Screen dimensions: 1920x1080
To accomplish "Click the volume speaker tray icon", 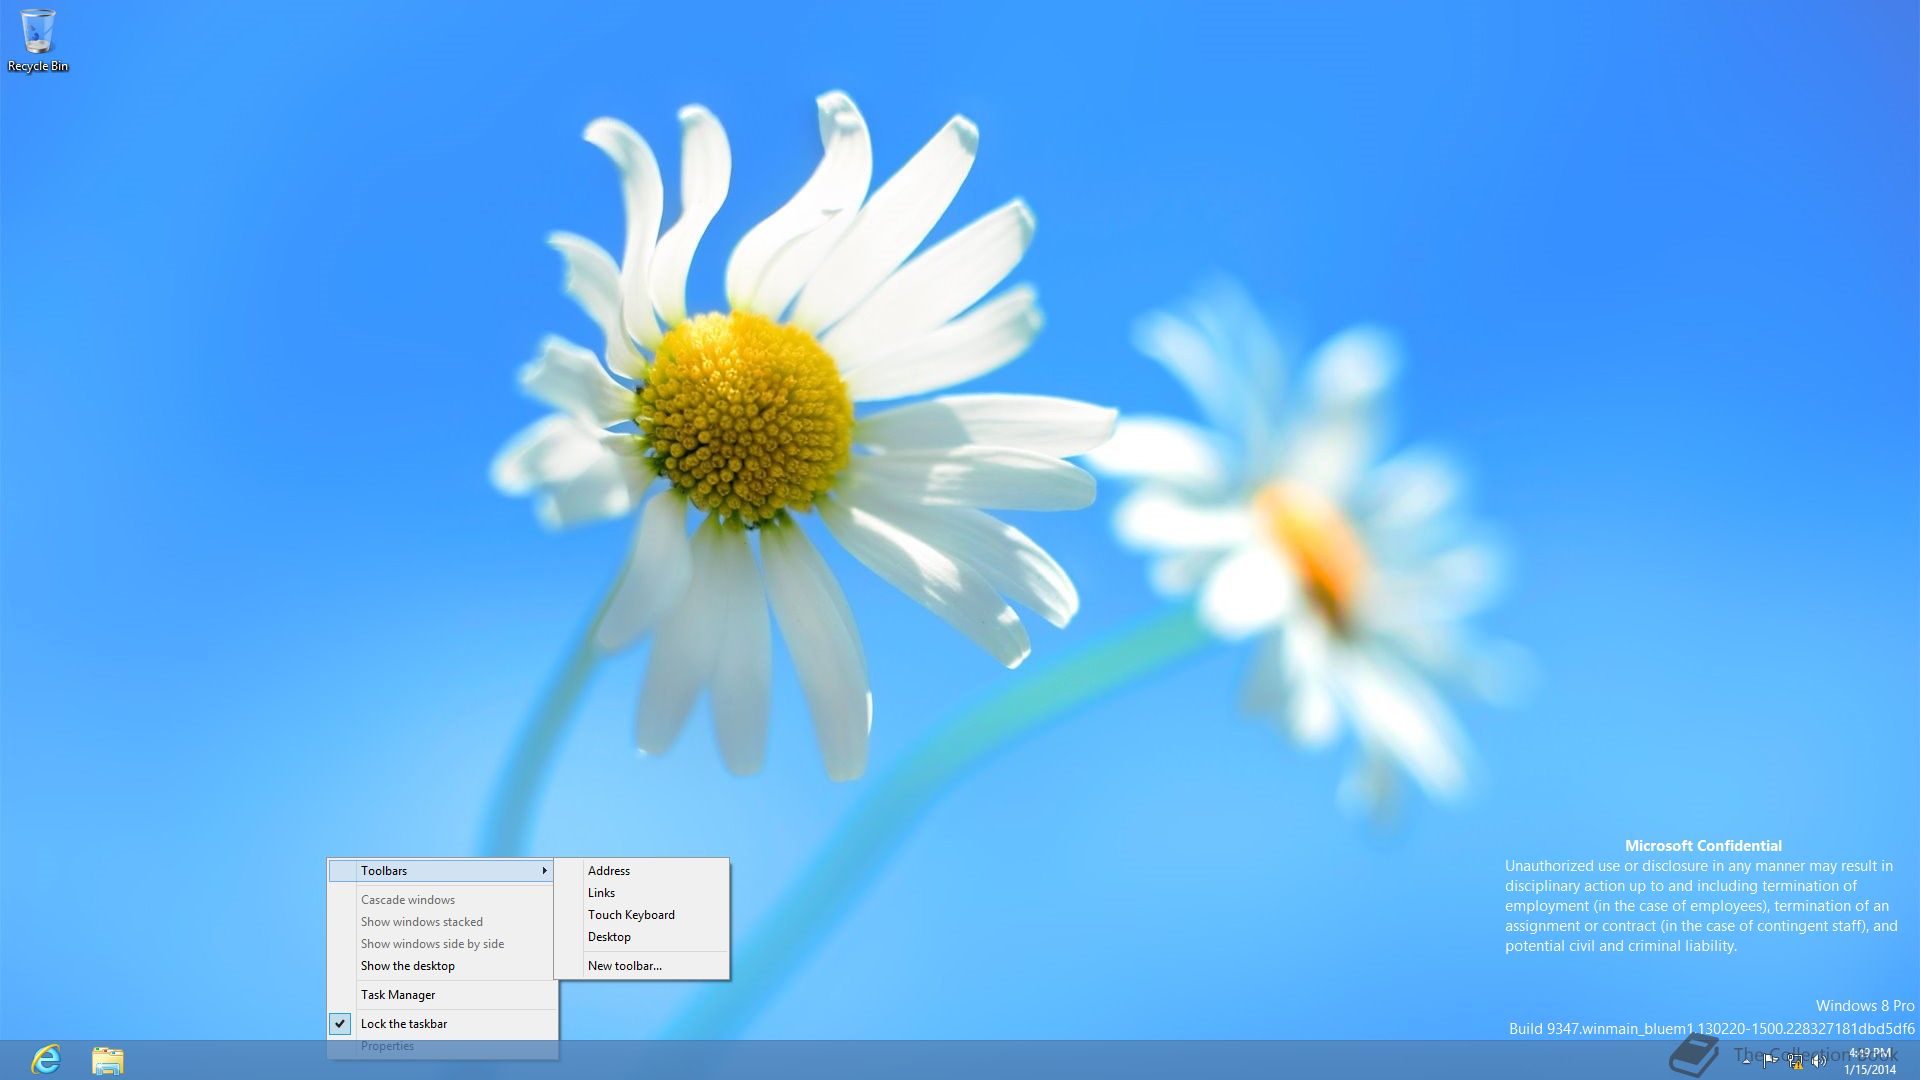I will click(1819, 1061).
